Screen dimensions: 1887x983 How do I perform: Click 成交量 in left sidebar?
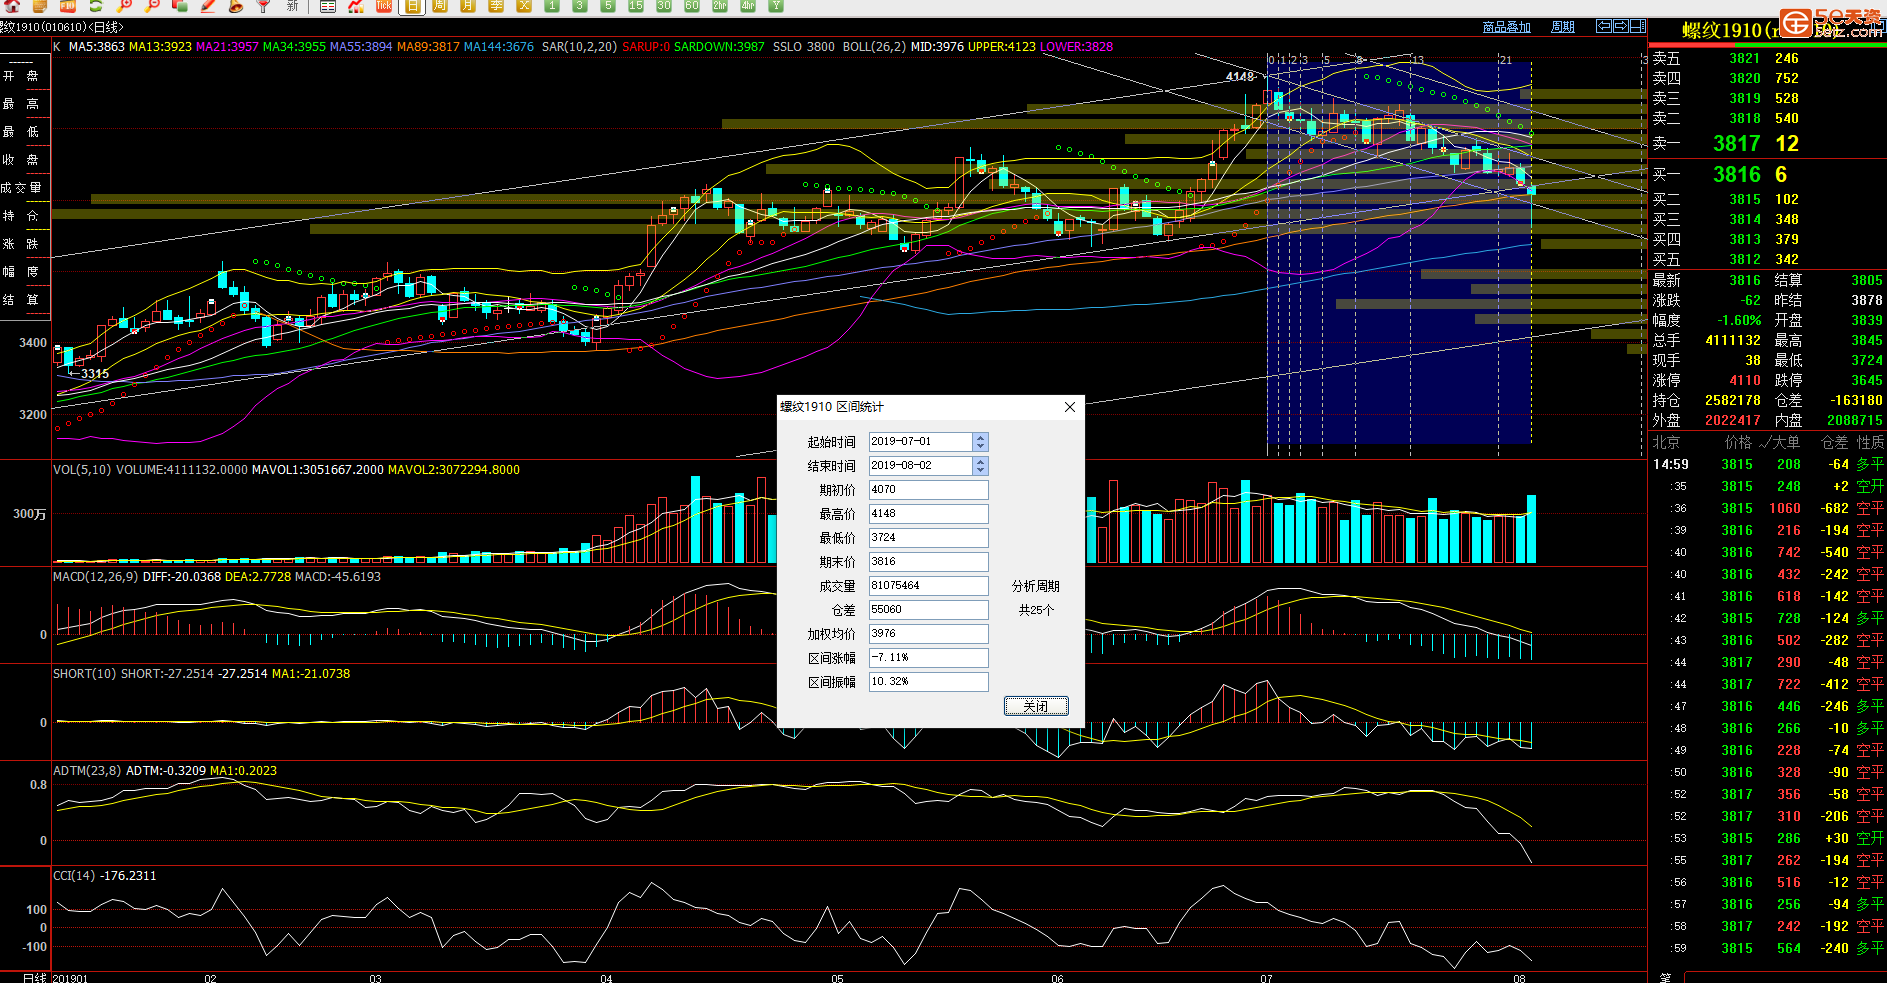coord(21,188)
